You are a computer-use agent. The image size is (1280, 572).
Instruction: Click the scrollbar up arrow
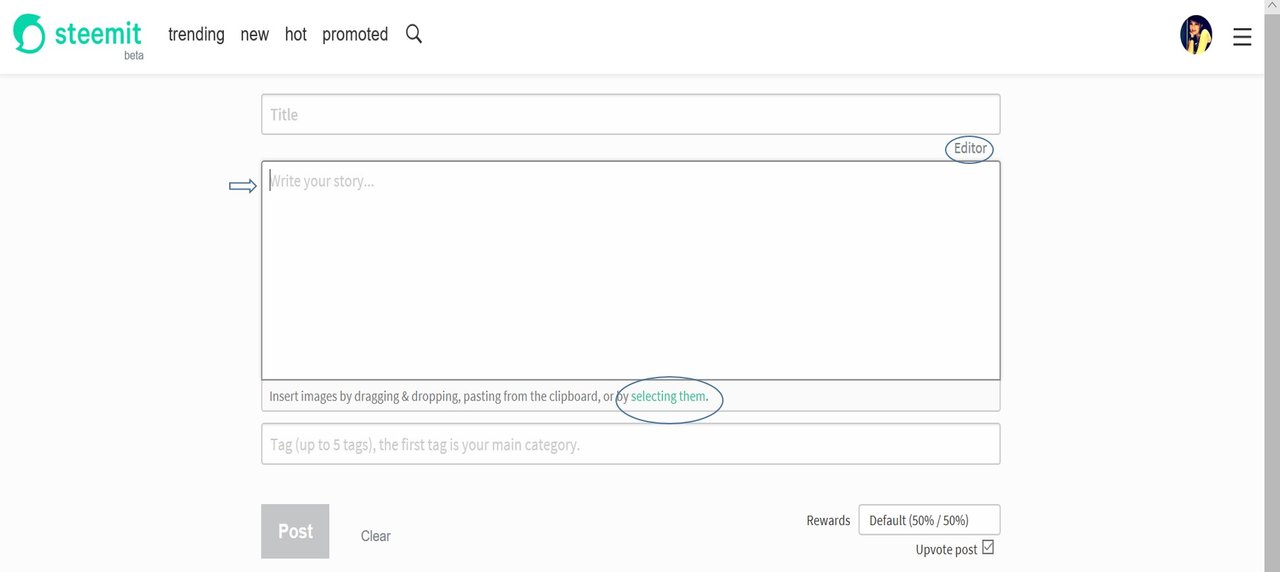1272,6
